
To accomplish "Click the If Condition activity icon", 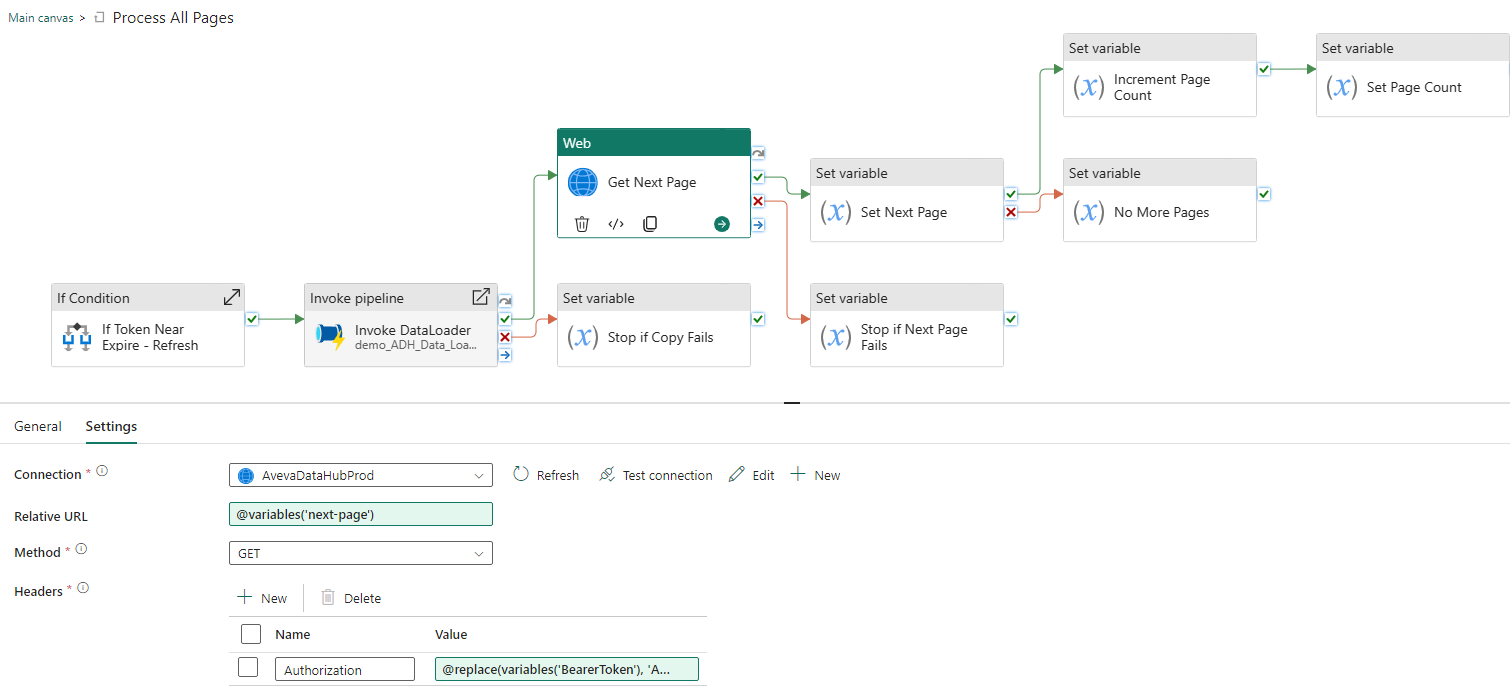I will (x=77, y=337).
